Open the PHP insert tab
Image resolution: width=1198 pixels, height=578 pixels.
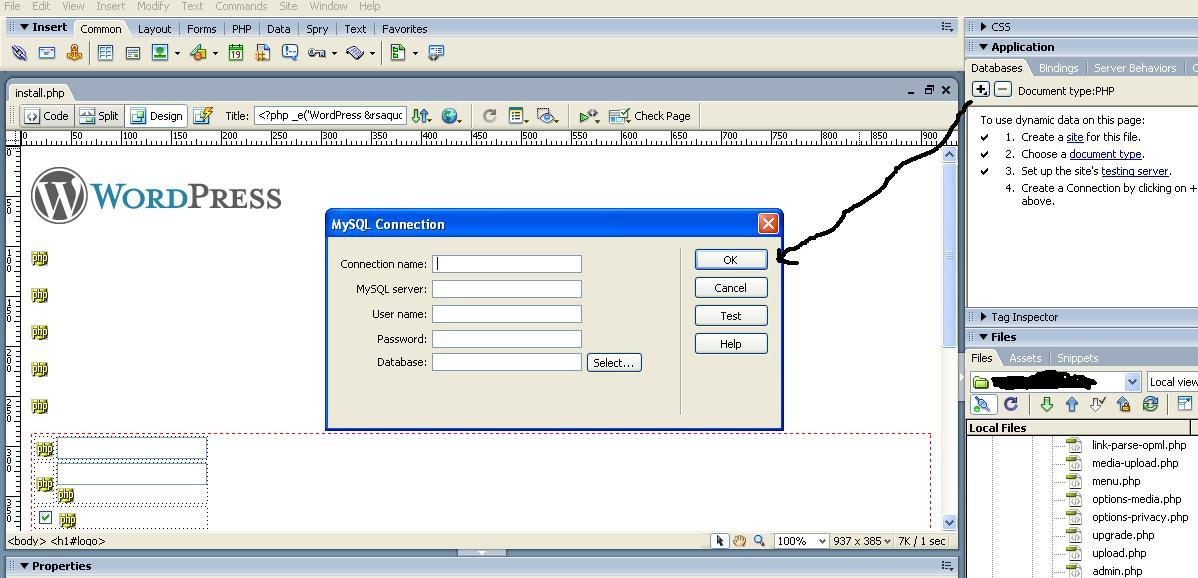pyautogui.click(x=241, y=29)
